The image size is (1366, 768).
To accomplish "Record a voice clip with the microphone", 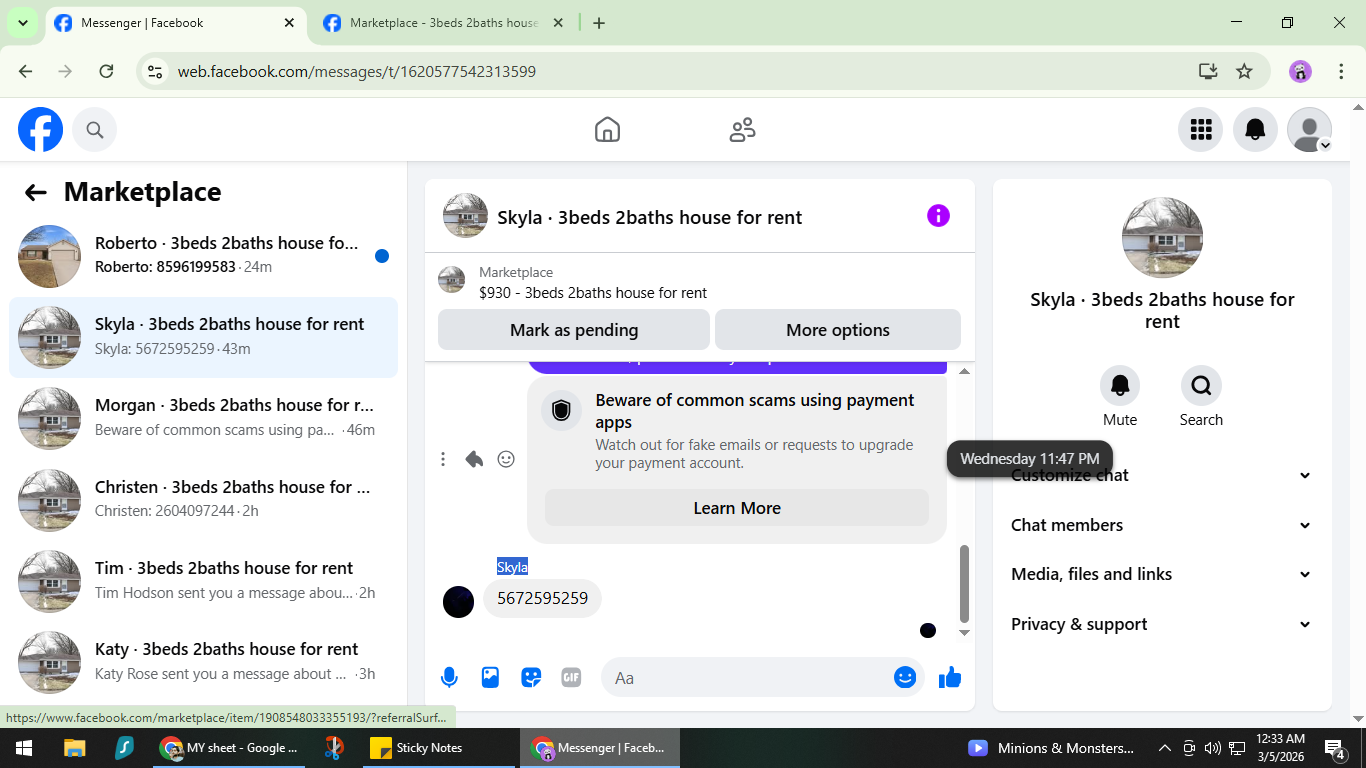I will [449, 678].
